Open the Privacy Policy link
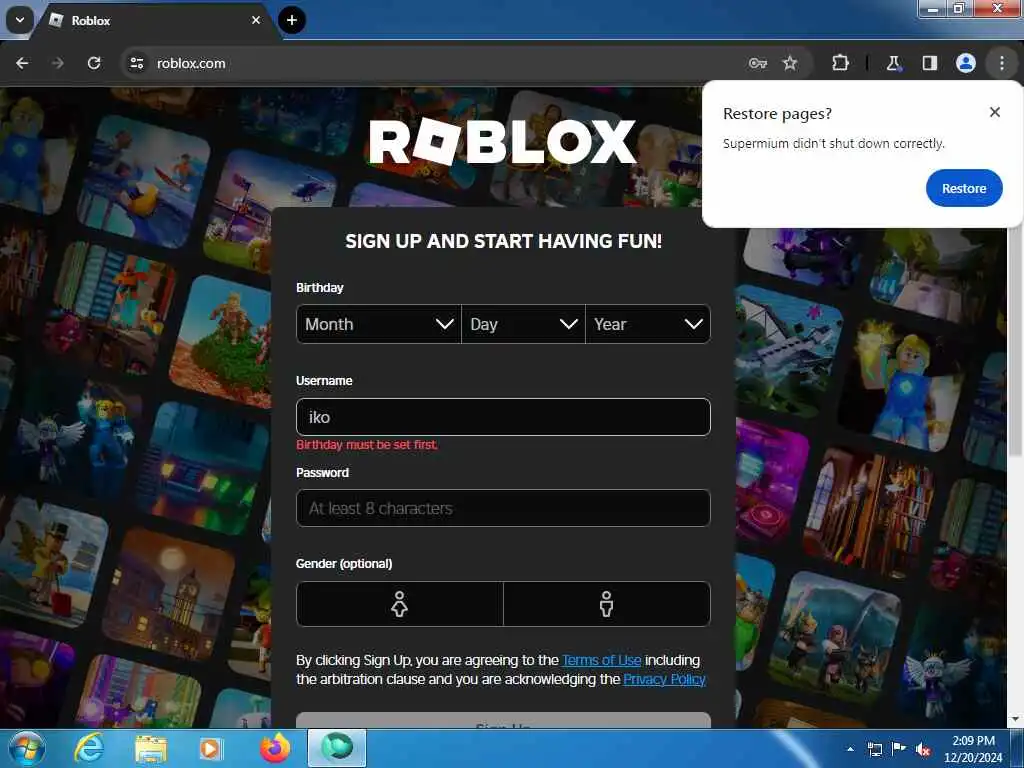The image size is (1024, 768). click(664, 679)
